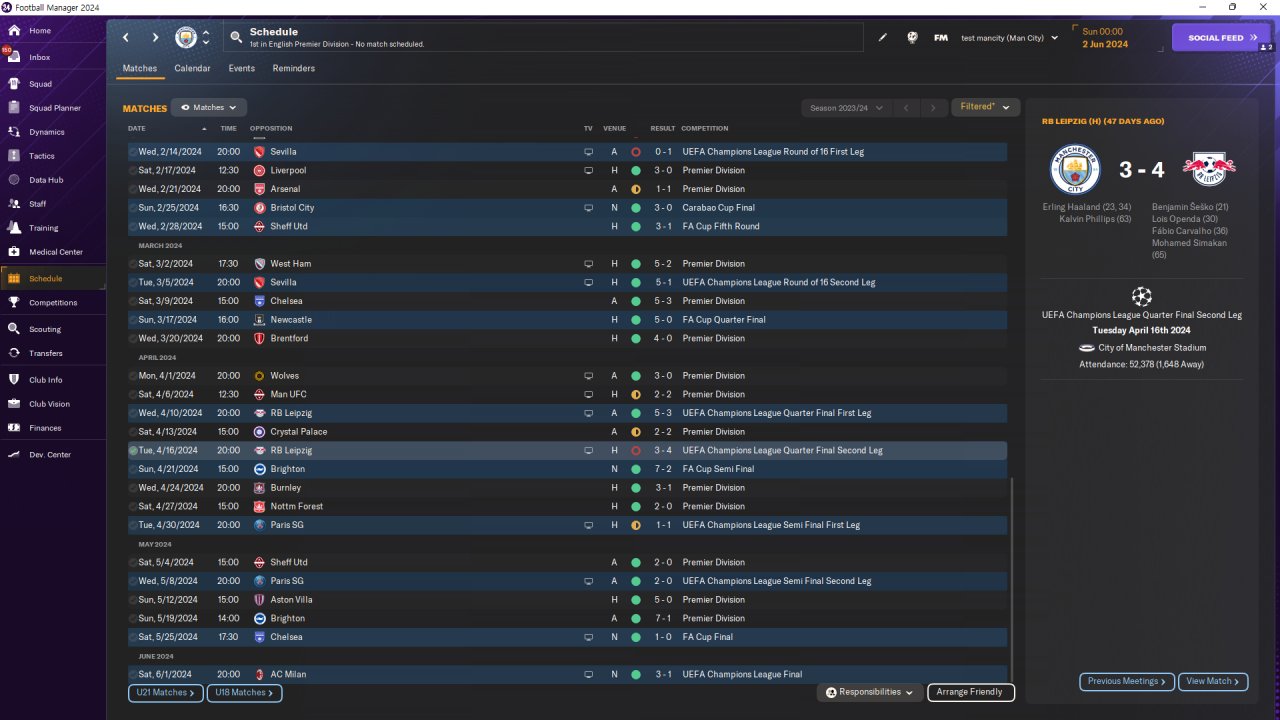Open the Tactics board icon
The image size is (1280, 720).
pos(14,156)
